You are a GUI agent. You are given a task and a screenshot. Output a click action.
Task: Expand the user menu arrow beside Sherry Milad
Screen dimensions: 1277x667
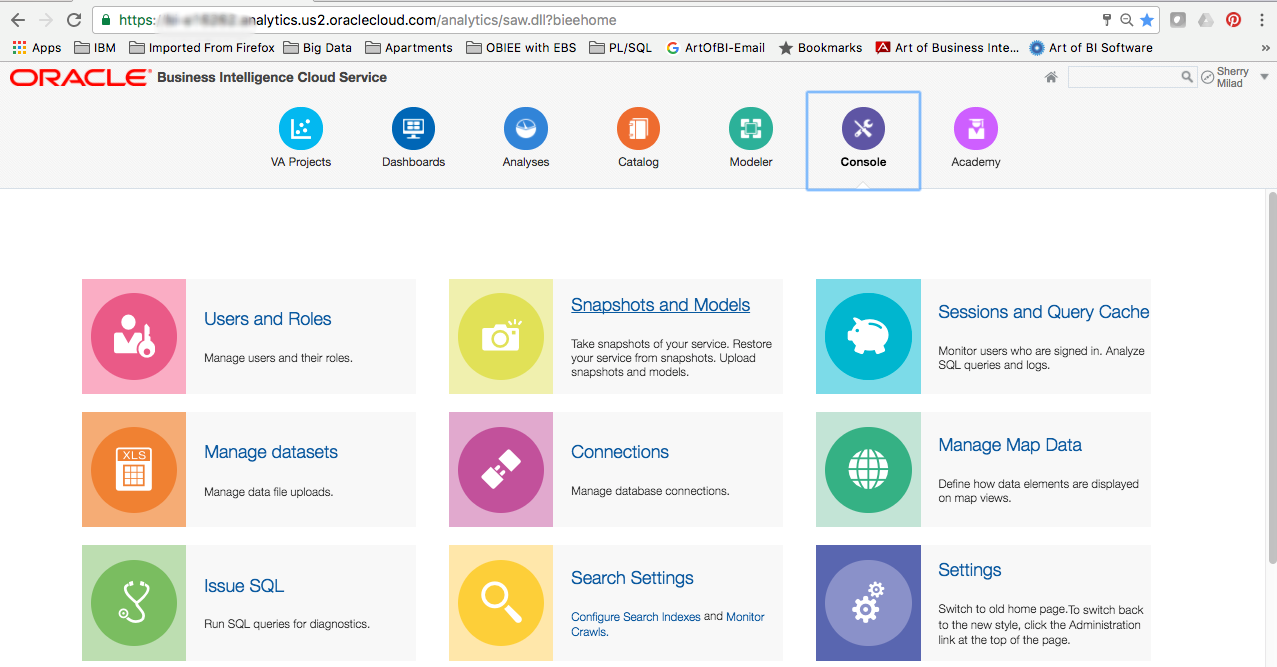pyautogui.click(x=1264, y=77)
